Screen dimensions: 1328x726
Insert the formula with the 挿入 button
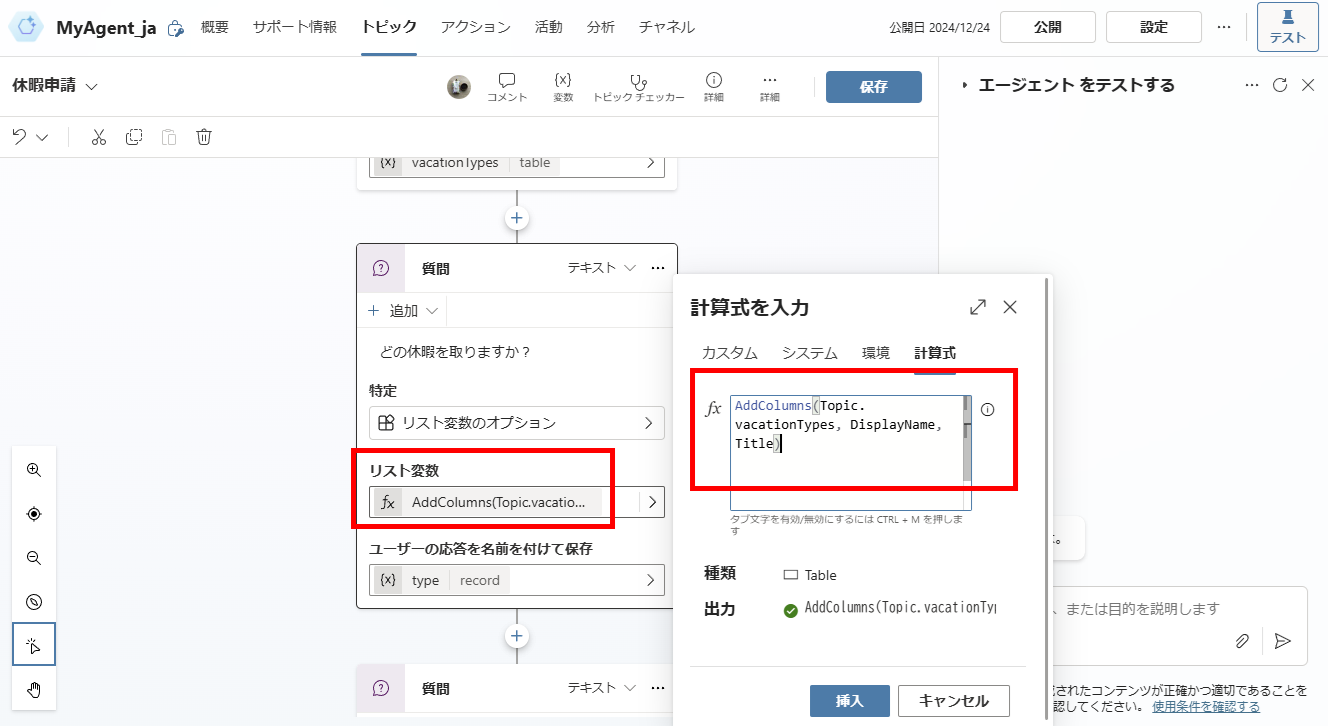point(849,701)
